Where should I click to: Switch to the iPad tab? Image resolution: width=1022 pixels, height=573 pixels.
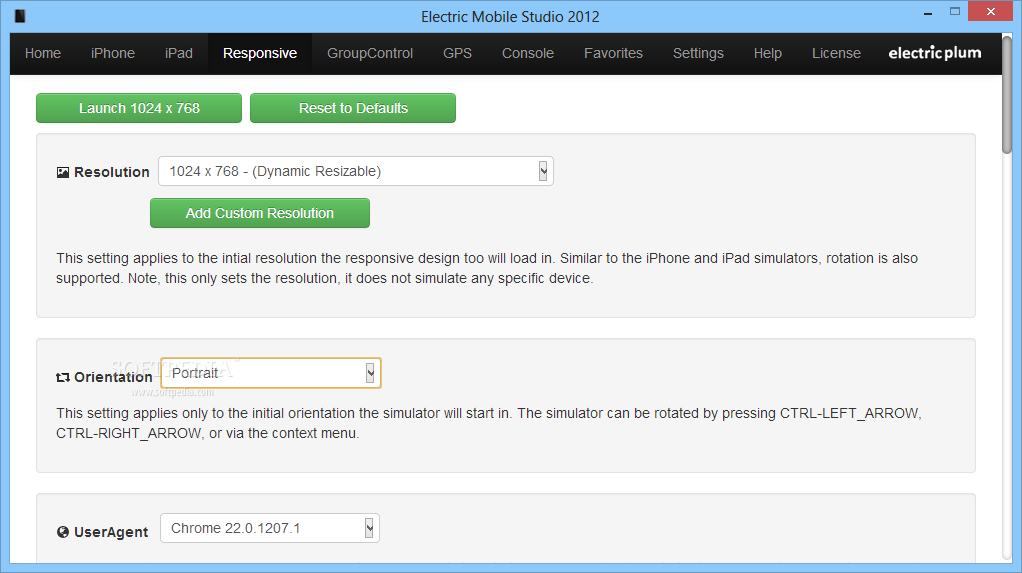179,53
